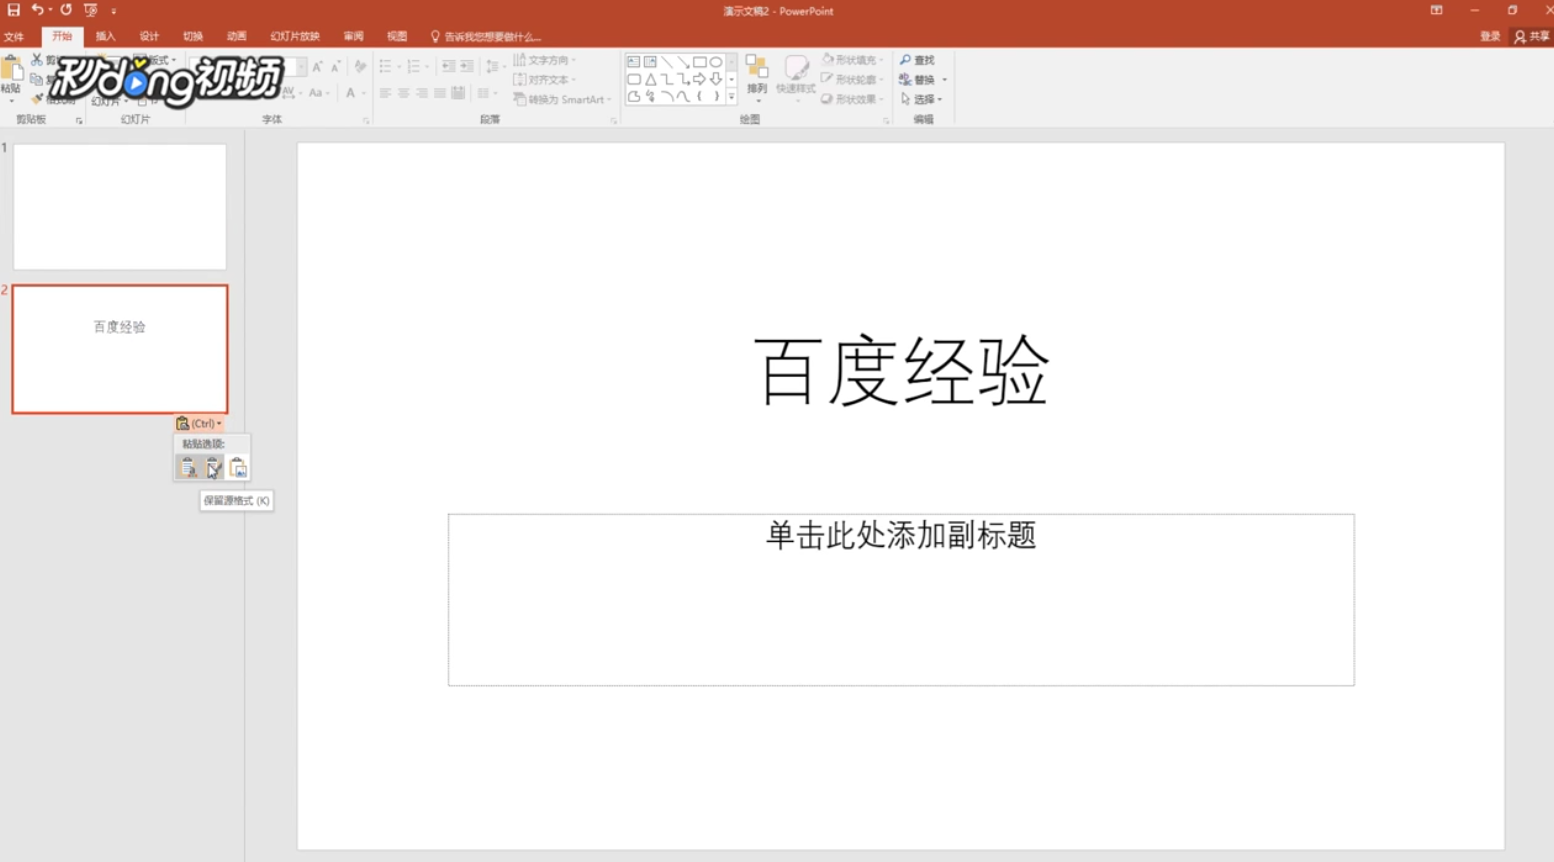Open the 形状轮廓 shape outline options
The image size is (1554, 862).
[853, 80]
